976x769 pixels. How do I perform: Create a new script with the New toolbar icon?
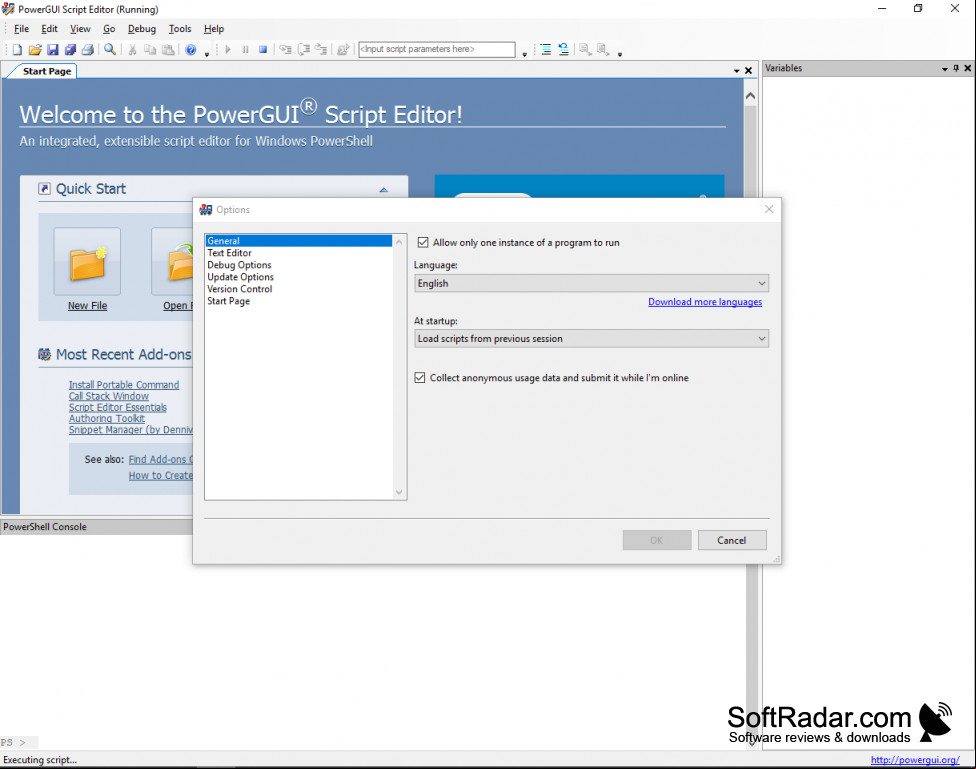17,50
